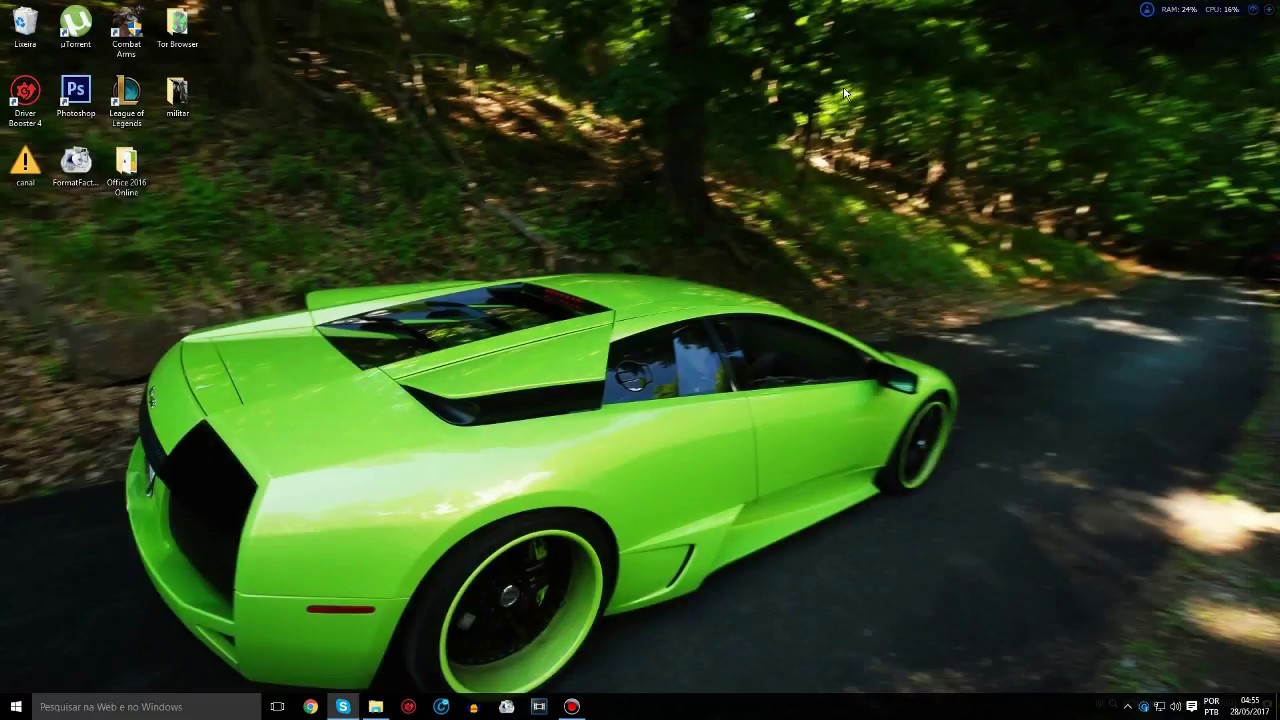Expand the hidden system tray icons
The width and height of the screenshot is (1280, 720).
point(1128,707)
